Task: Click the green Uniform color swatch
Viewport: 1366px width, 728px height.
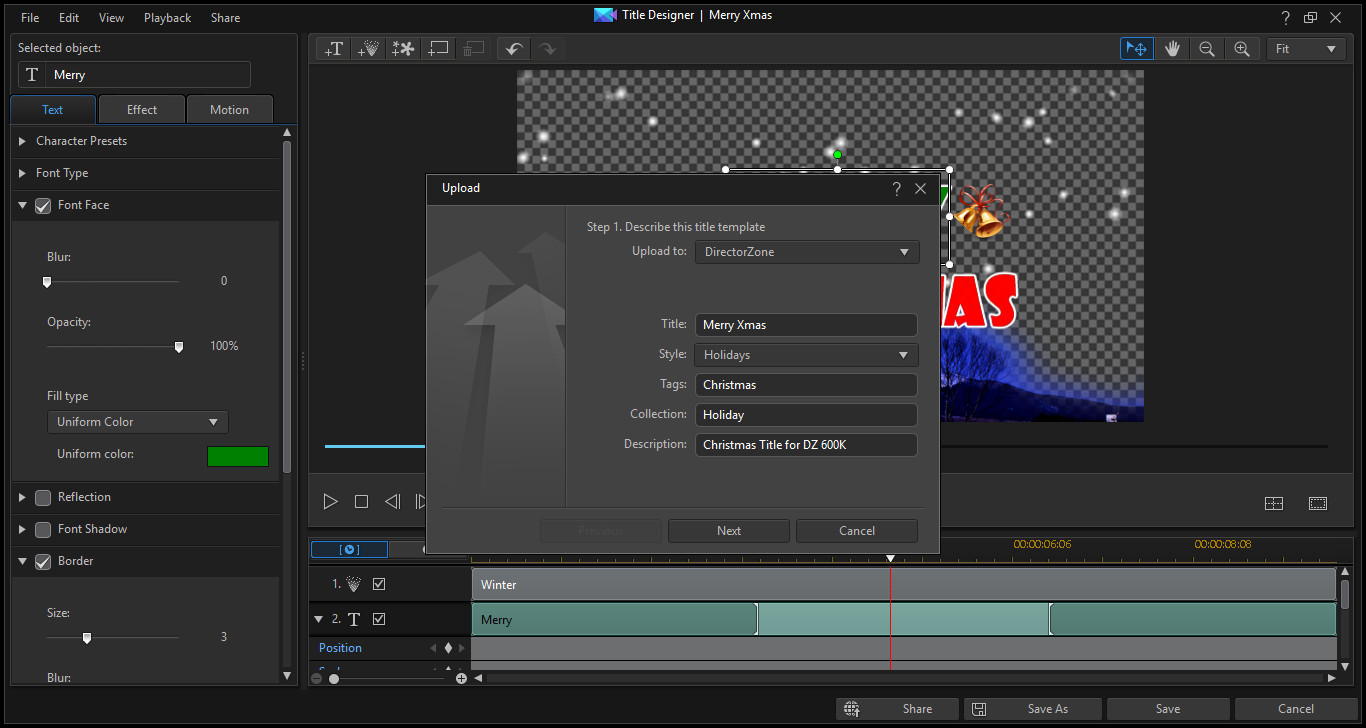Action: click(x=238, y=456)
